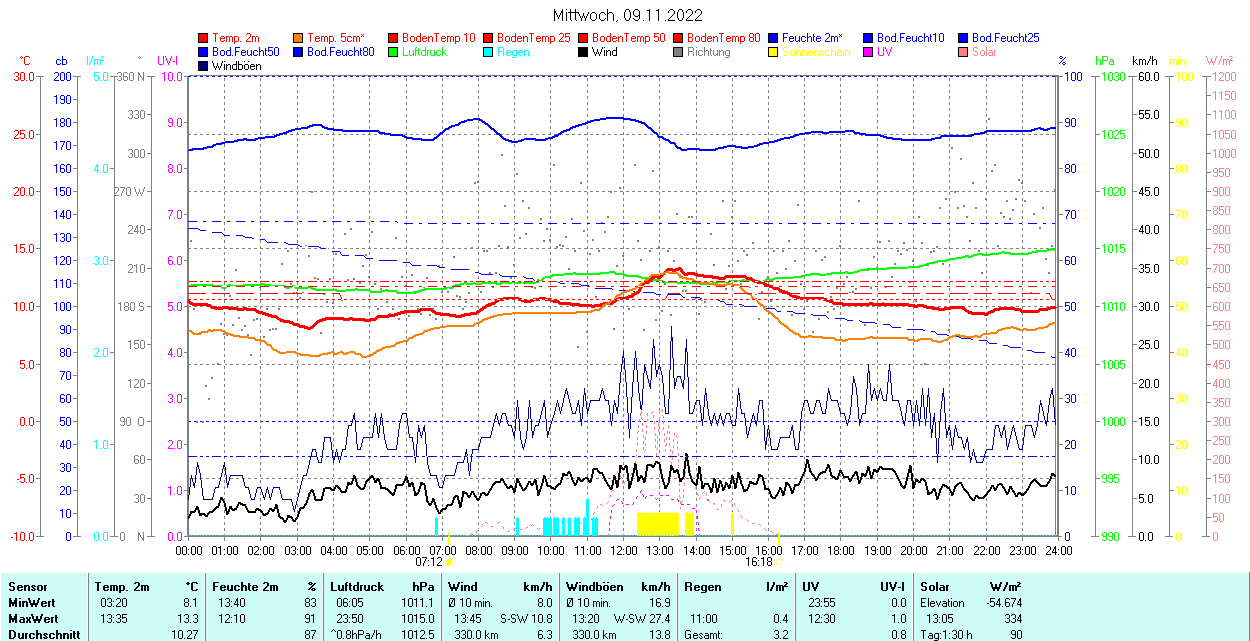Click the maximum temperature time 13:35
The image size is (1250, 641).
(x=114, y=619)
